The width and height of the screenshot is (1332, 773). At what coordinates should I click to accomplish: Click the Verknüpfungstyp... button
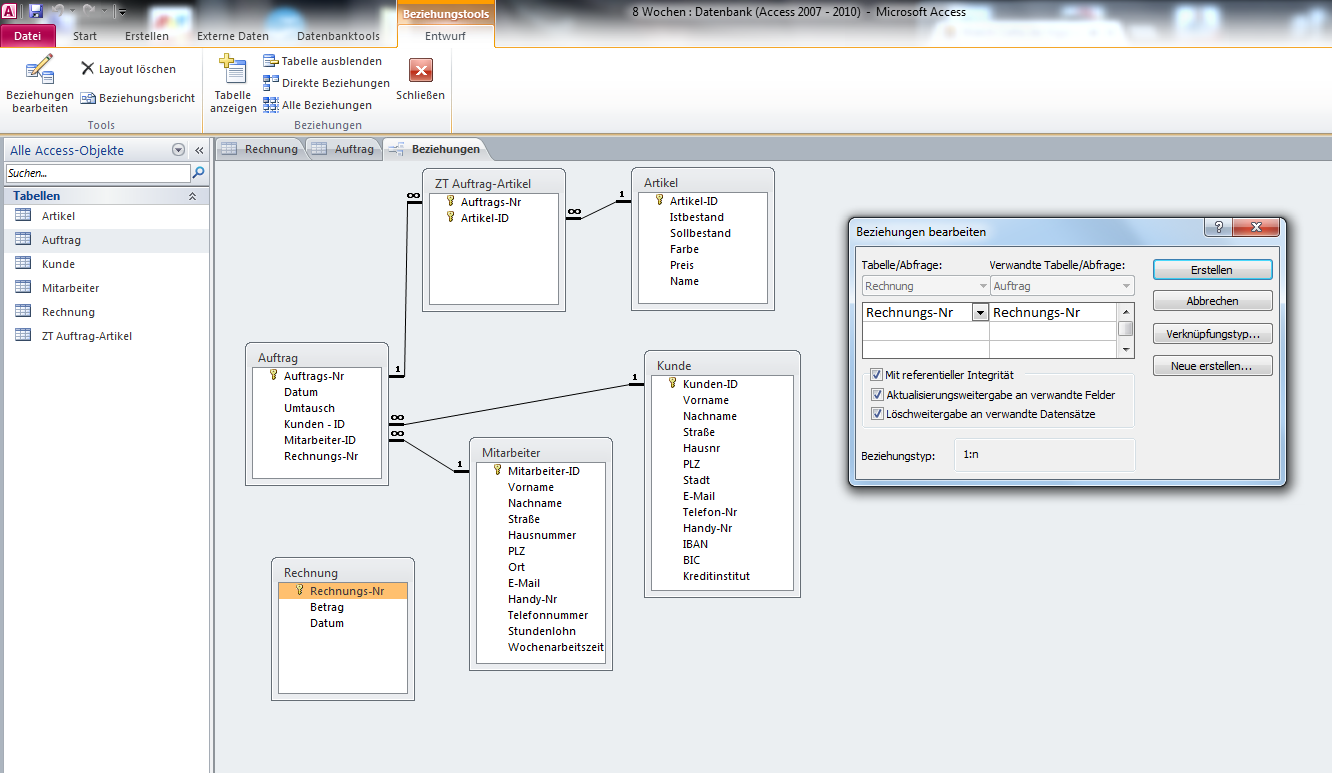[1212, 334]
